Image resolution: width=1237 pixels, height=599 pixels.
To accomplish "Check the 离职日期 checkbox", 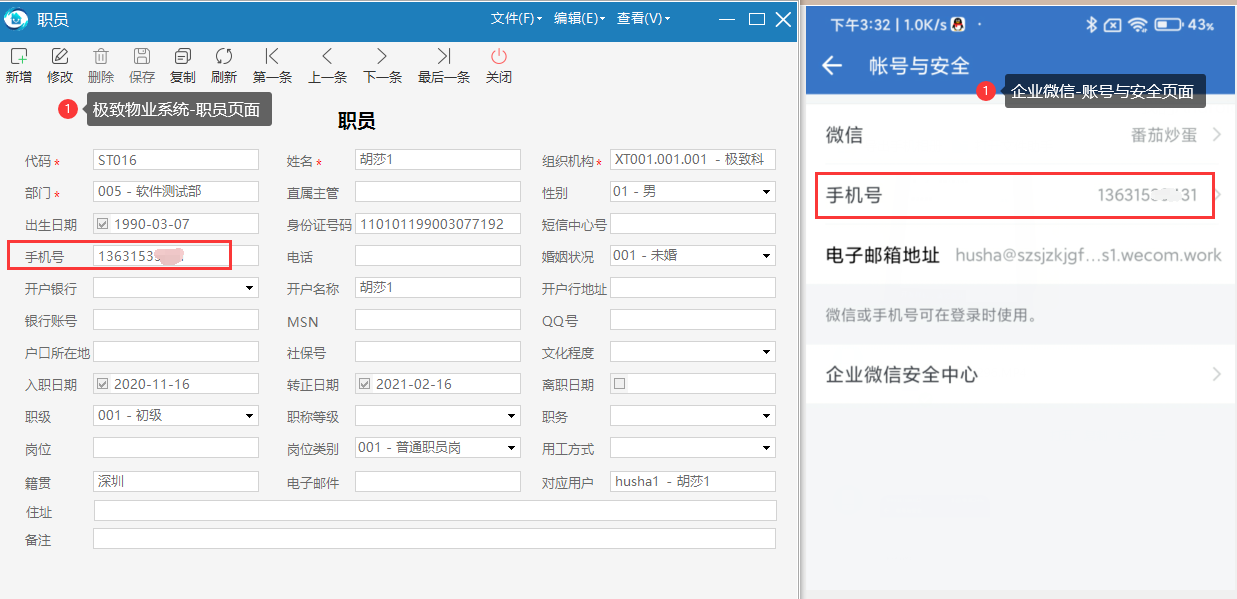I will 619,384.
